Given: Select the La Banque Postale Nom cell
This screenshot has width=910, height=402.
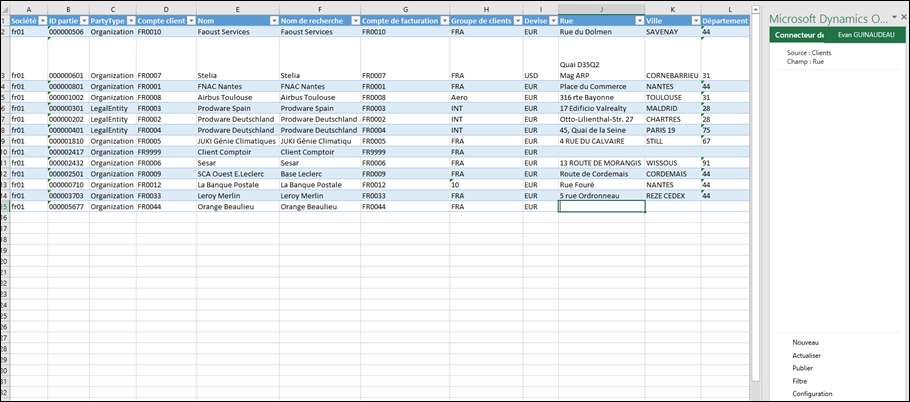Looking at the screenshot, I should click(x=238, y=184).
